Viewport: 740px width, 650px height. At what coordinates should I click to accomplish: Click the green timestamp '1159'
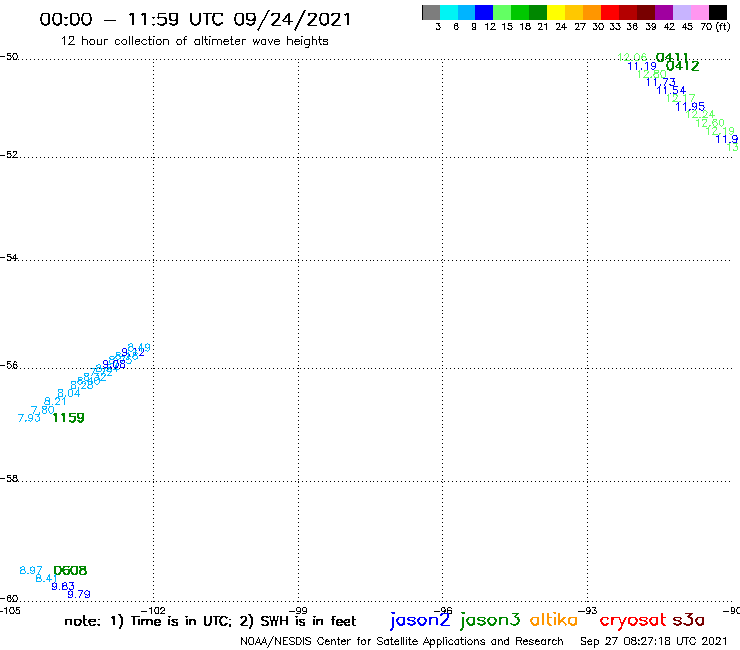[x=68, y=418]
